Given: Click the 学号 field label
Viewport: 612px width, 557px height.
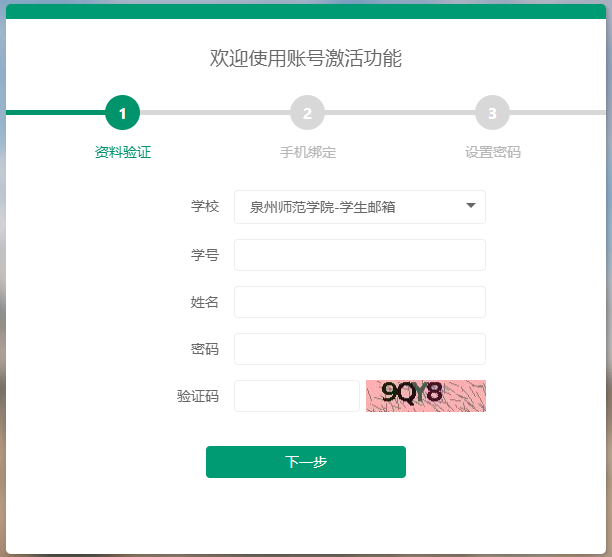Looking at the screenshot, I should point(204,255).
